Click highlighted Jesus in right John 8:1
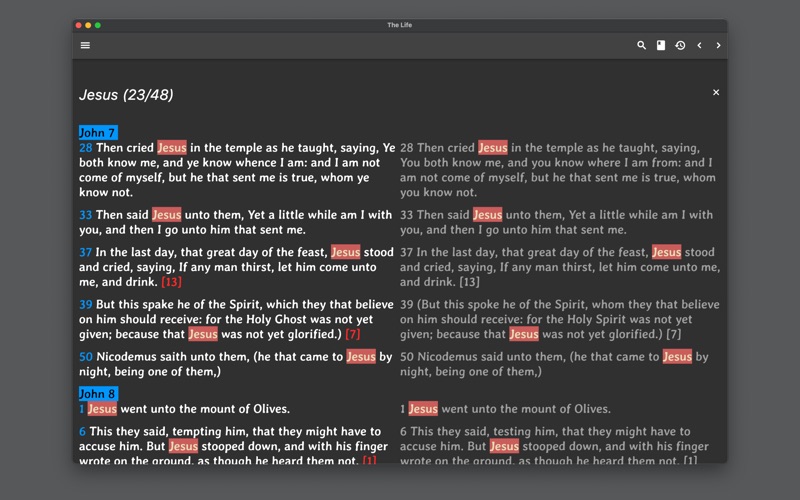The width and height of the screenshot is (800, 500). click(x=423, y=409)
